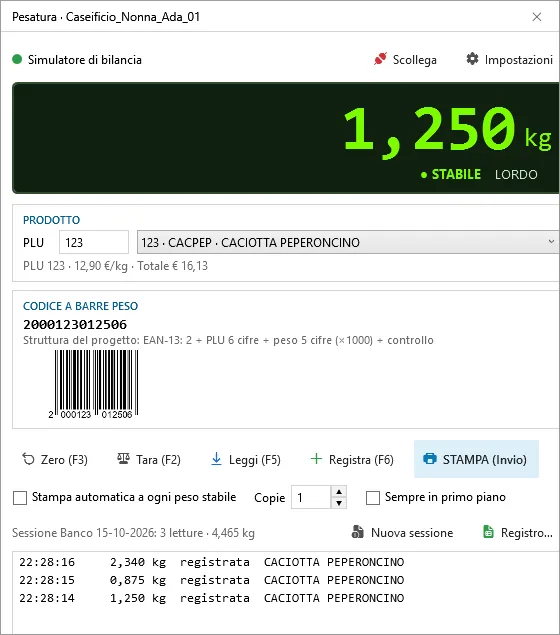Click the Registra (F6) button label
The image size is (560, 635).
pyautogui.click(x=361, y=460)
